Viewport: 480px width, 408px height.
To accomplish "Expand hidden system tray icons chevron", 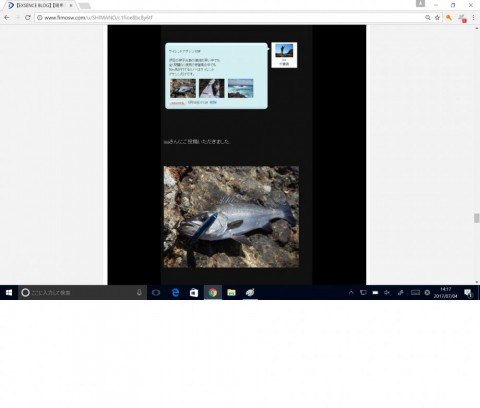I will point(351,293).
